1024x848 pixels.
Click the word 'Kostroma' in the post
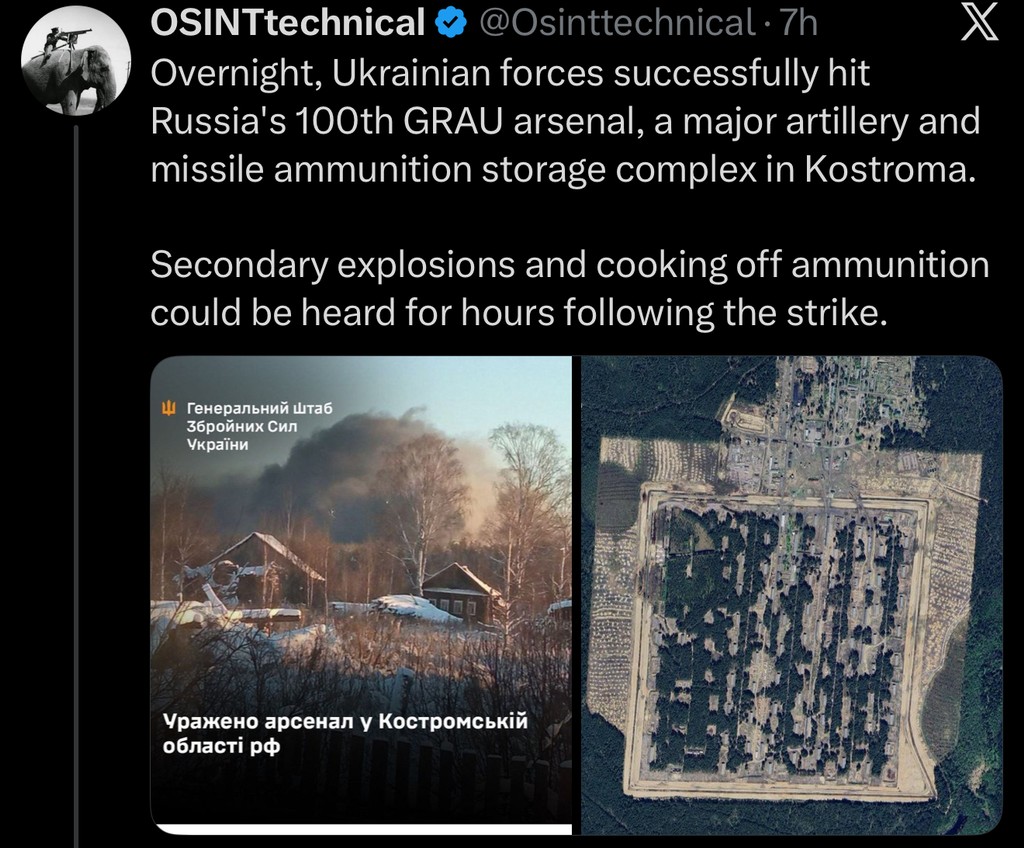pos(887,169)
